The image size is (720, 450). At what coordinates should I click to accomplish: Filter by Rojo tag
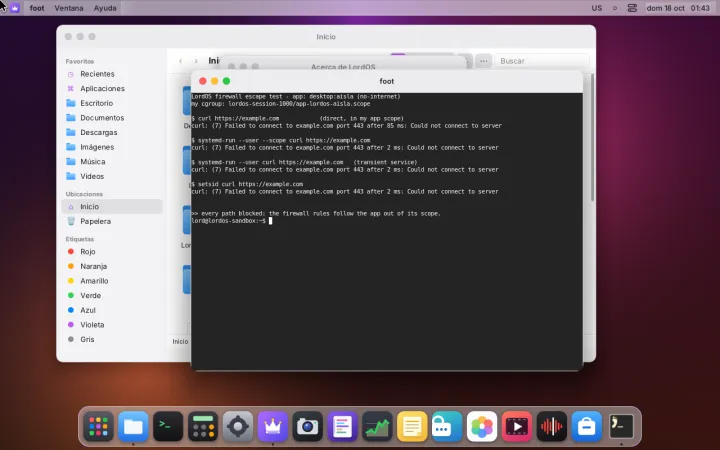pos(112,252)
